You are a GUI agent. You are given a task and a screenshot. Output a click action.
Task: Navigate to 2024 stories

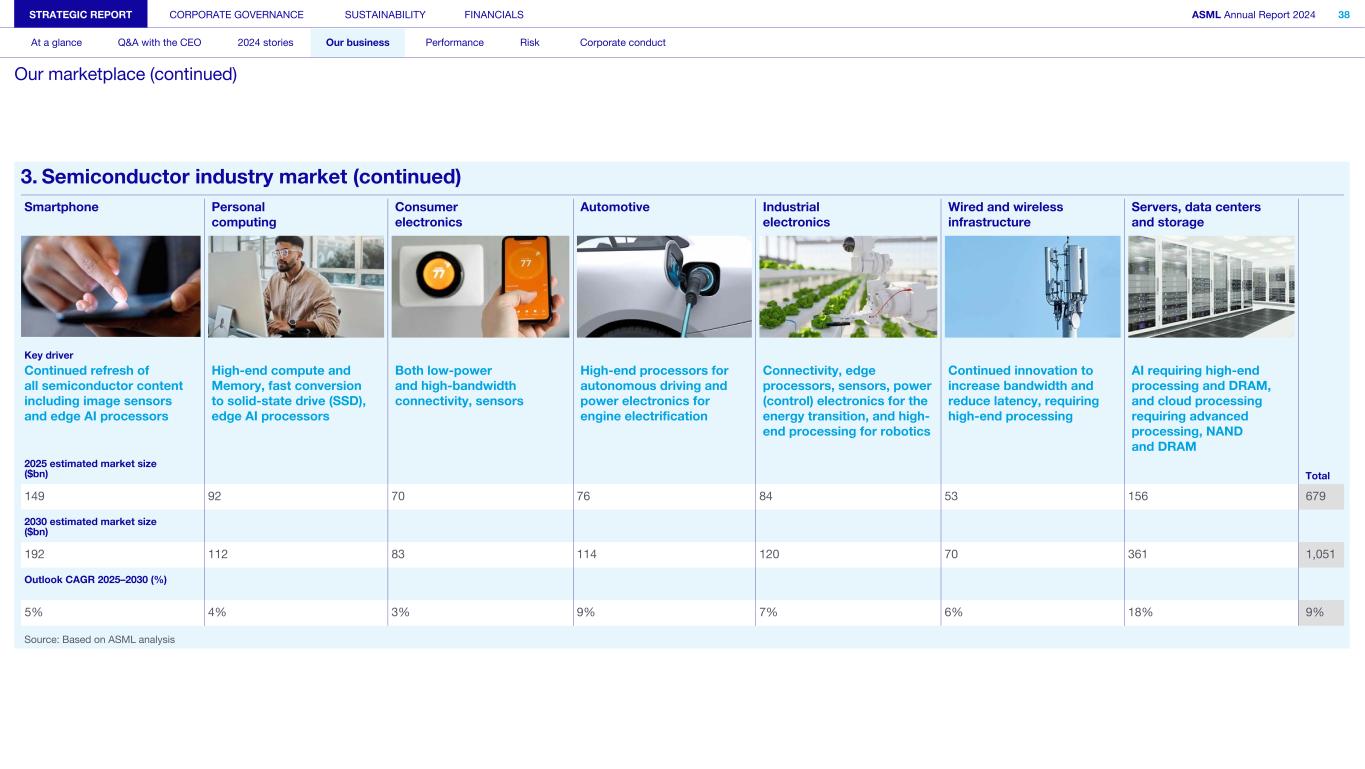pos(265,43)
